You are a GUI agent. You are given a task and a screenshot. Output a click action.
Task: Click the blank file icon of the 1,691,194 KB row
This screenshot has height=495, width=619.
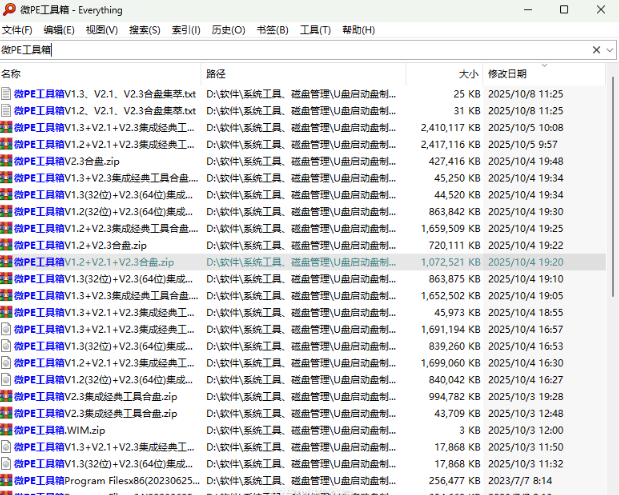(6, 329)
